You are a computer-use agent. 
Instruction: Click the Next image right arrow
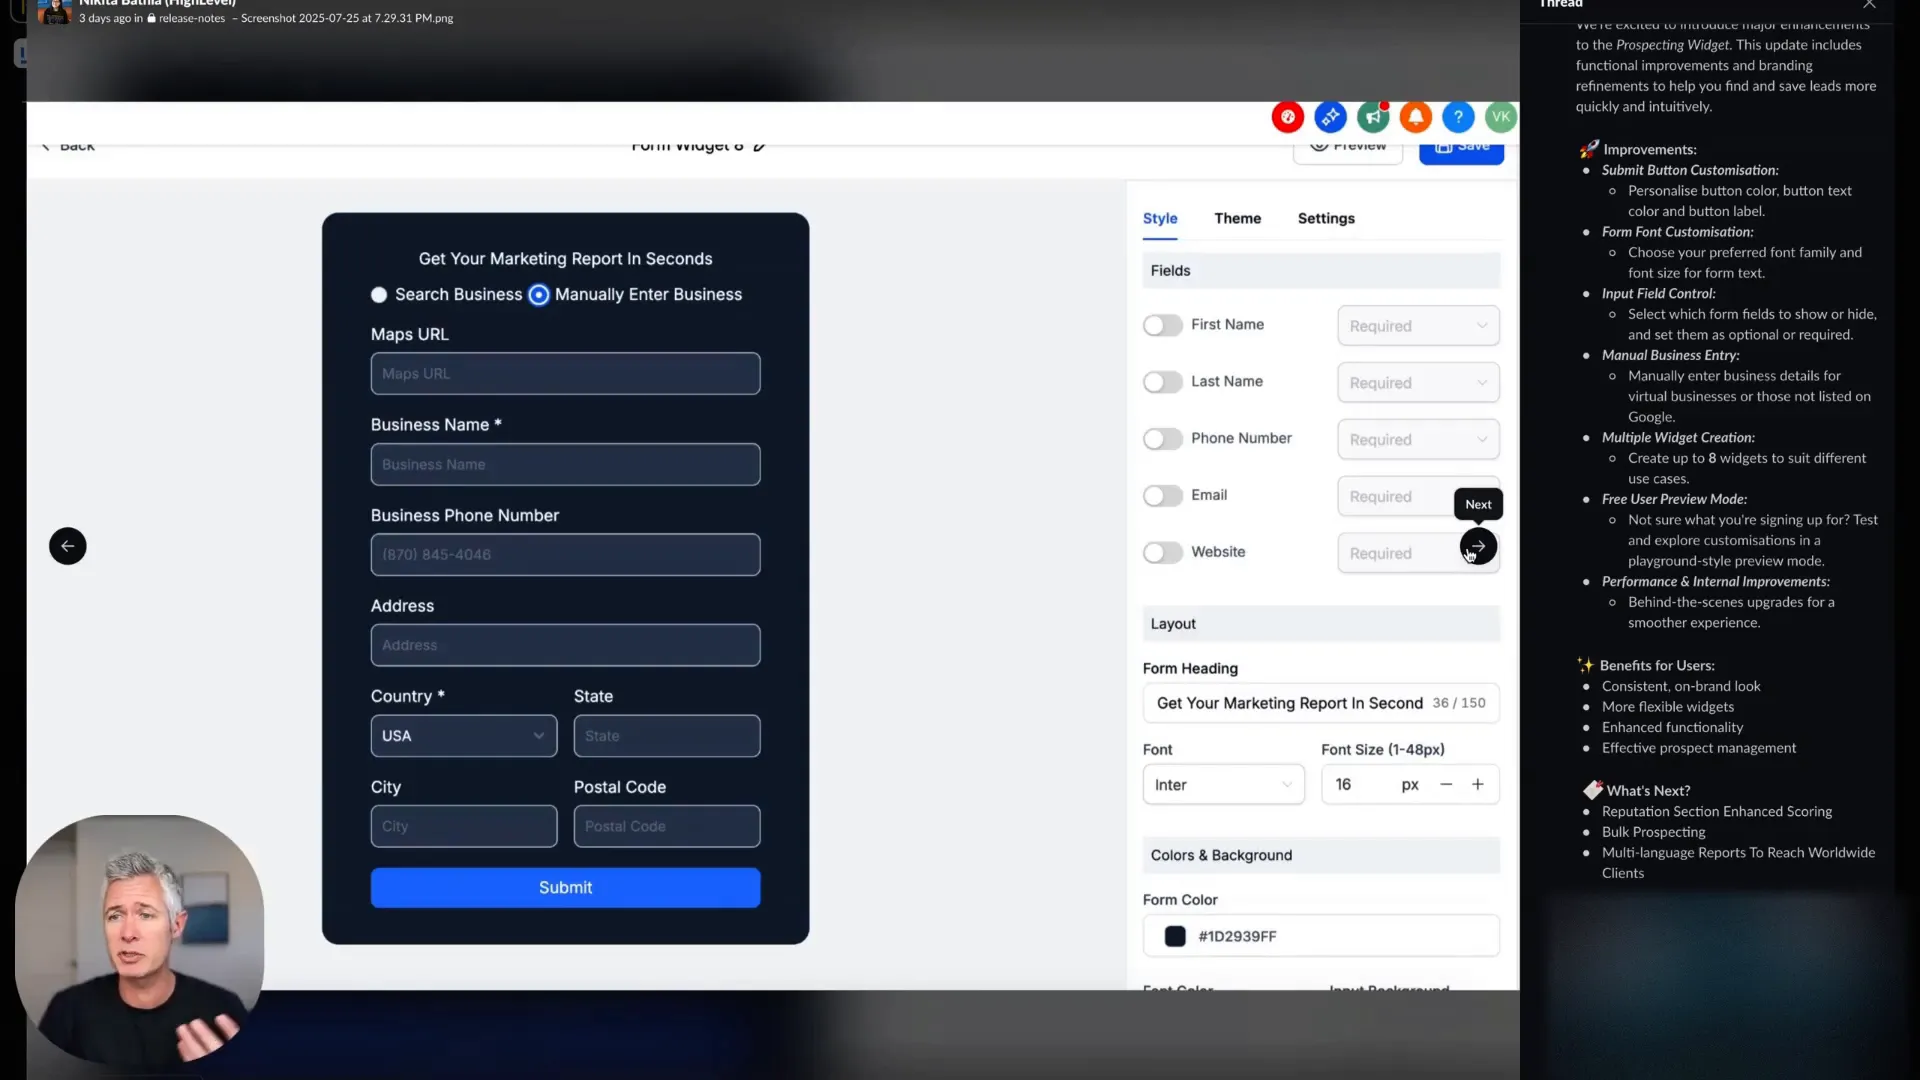pyautogui.click(x=1479, y=546)
